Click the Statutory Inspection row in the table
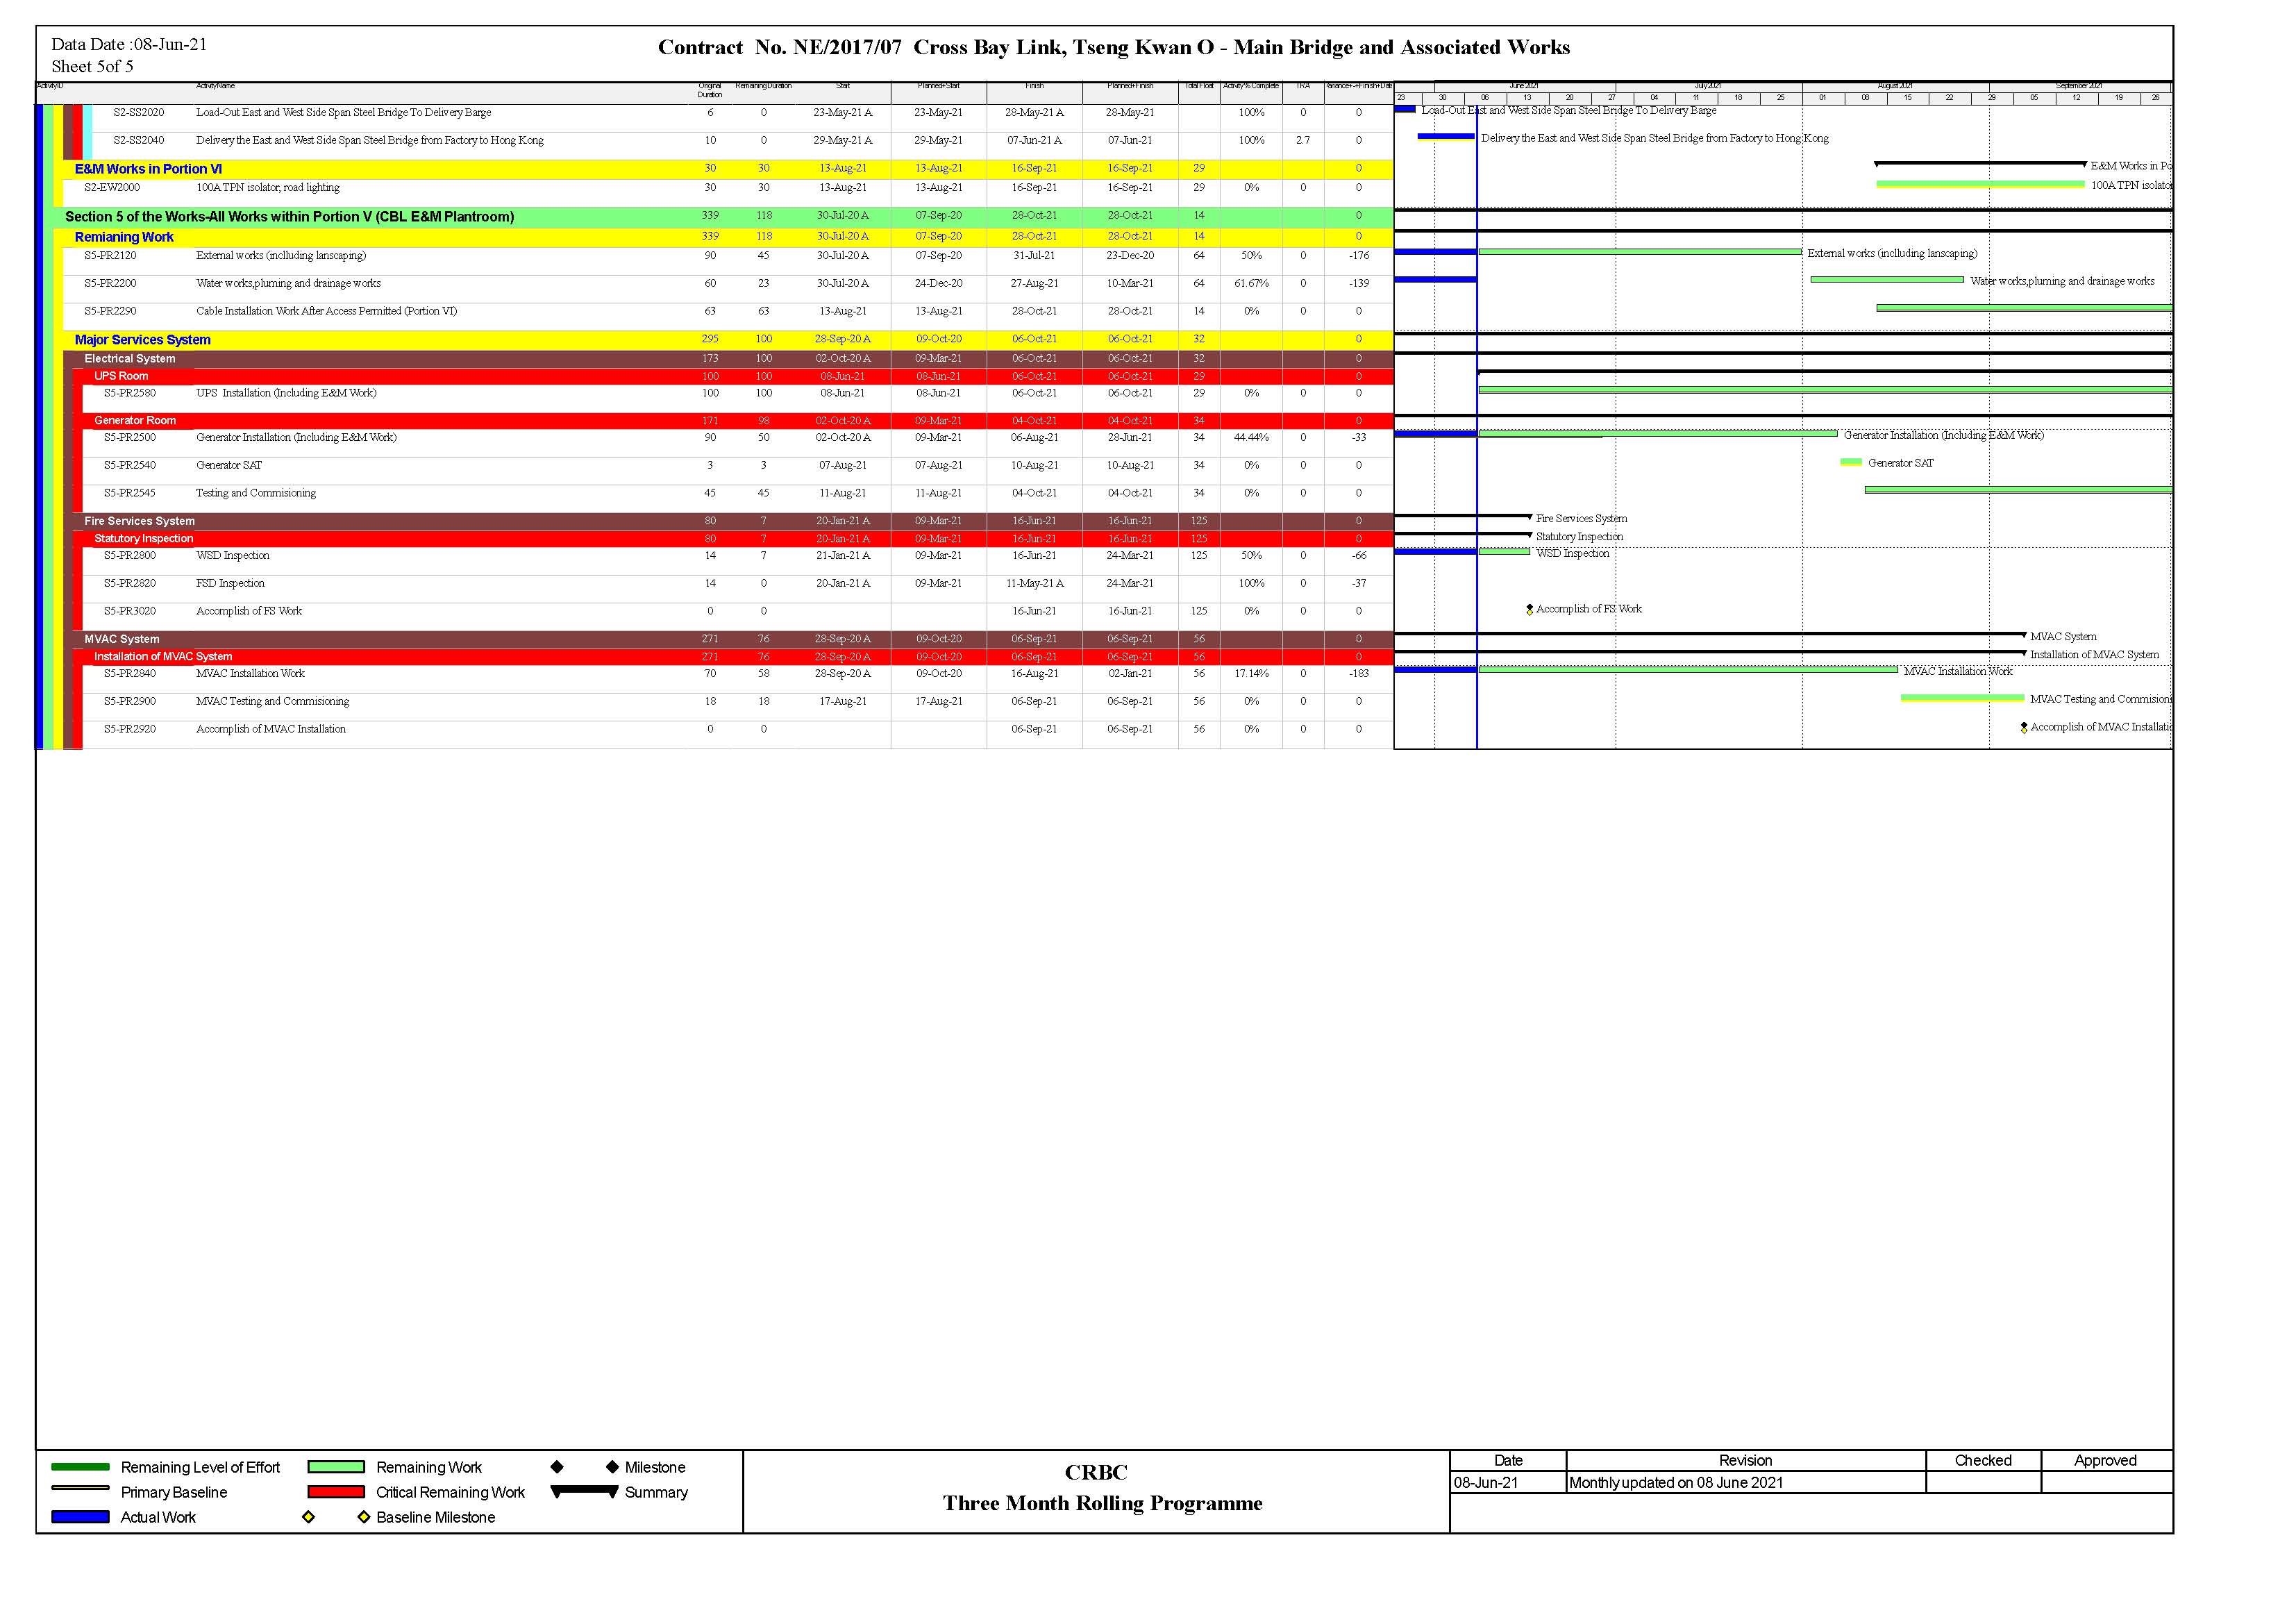 pyautogui.click(x=738, y=539)
